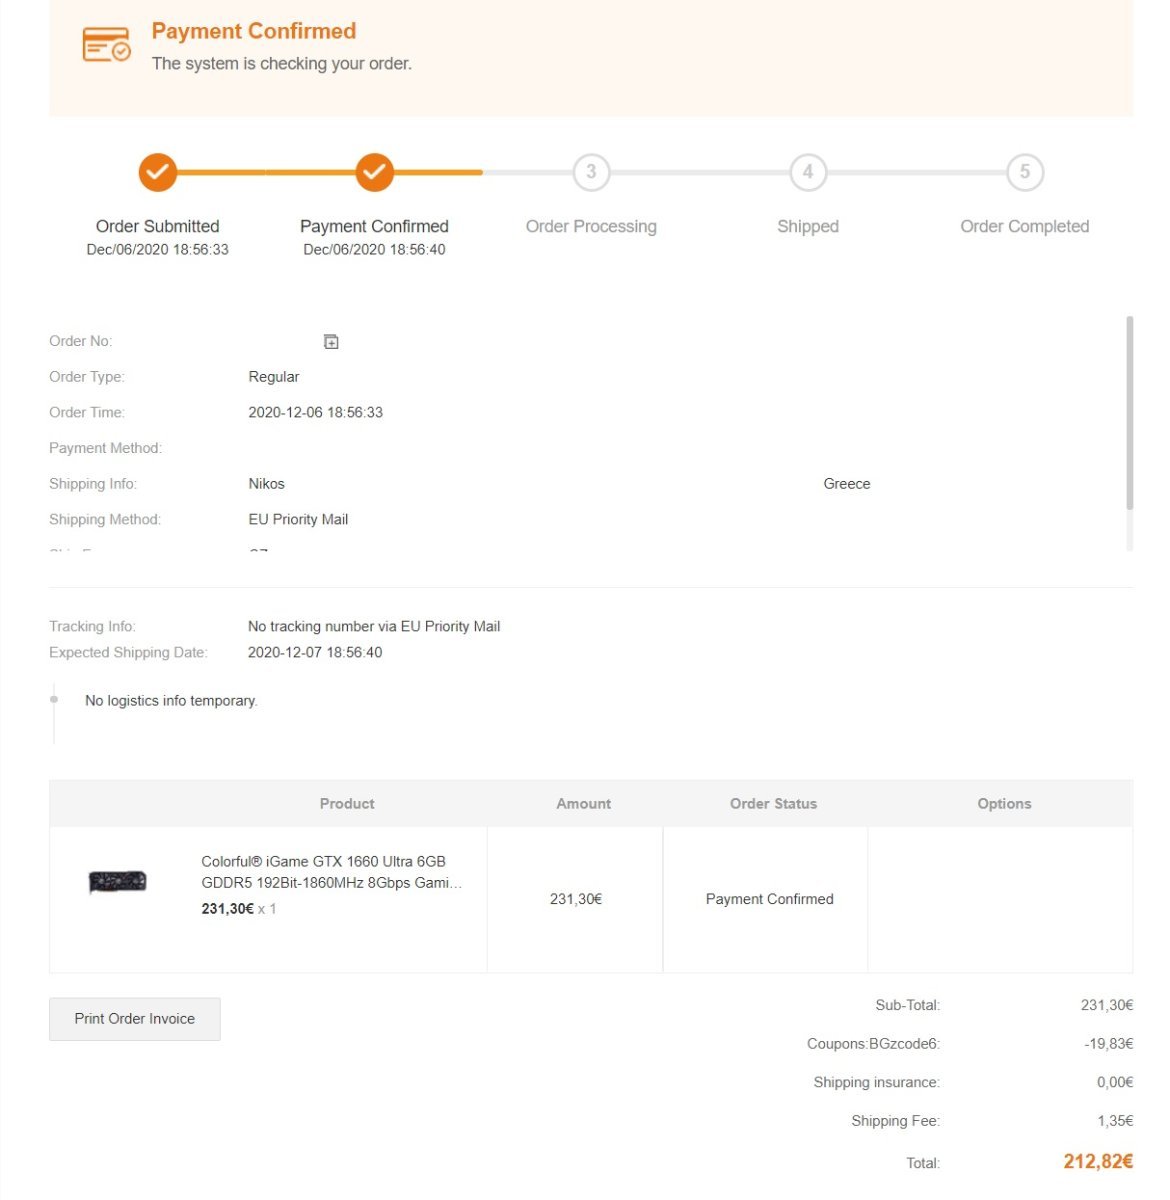Click the step 4 Shipped circle

coord(808,172)
